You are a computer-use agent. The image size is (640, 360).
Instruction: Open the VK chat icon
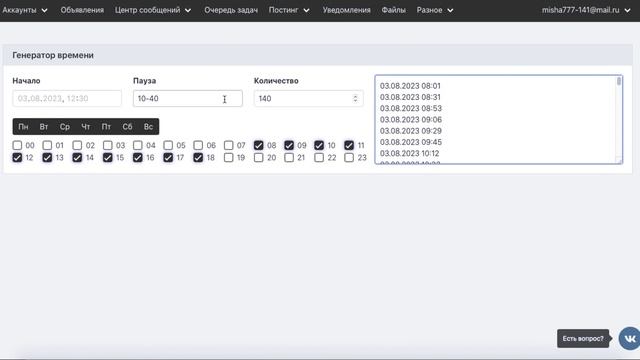click(x=629, y=338)
